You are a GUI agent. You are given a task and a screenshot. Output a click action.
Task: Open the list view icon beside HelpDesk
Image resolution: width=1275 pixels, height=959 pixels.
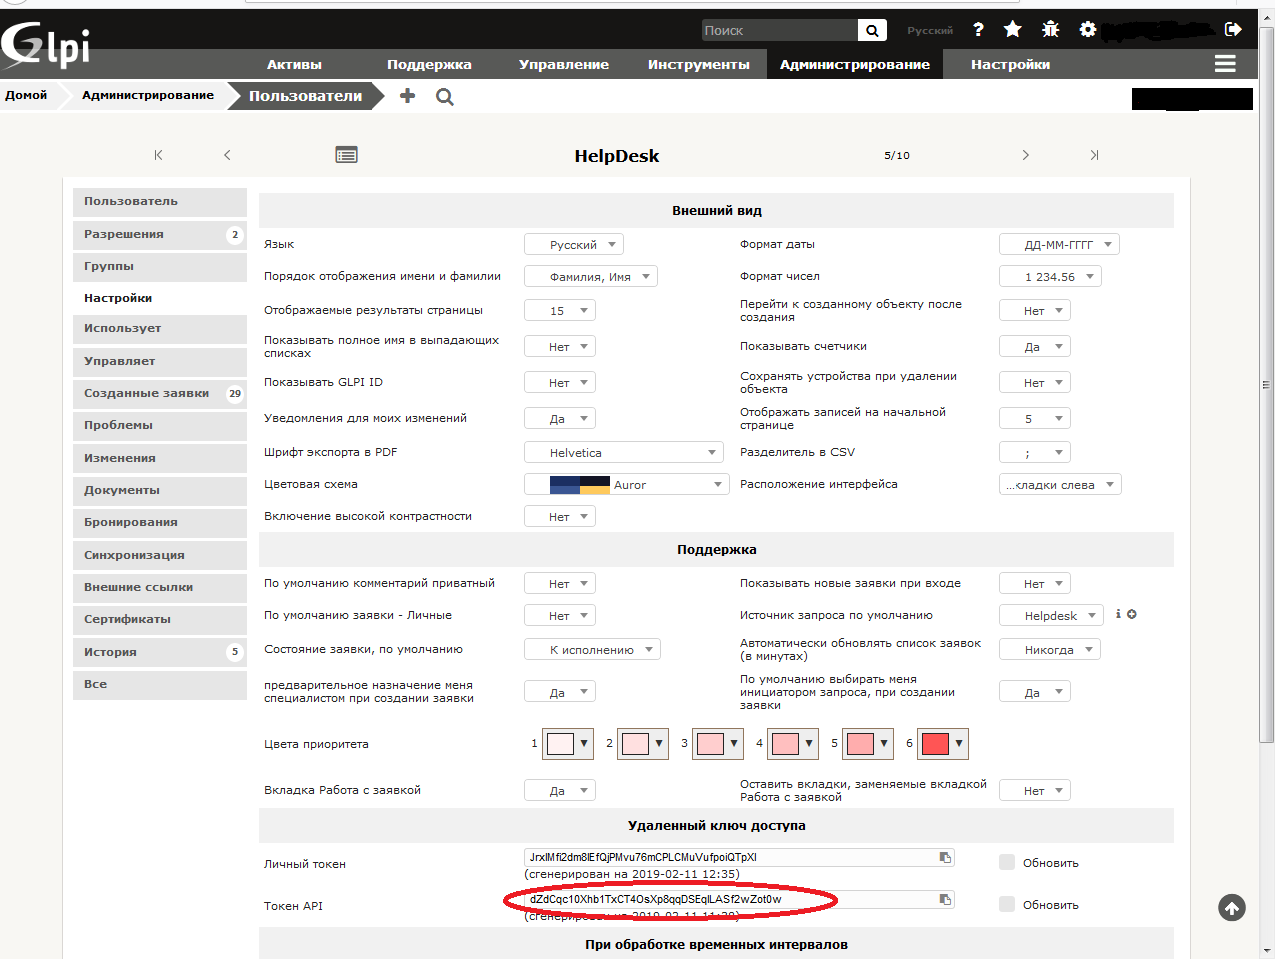[346, 155]
